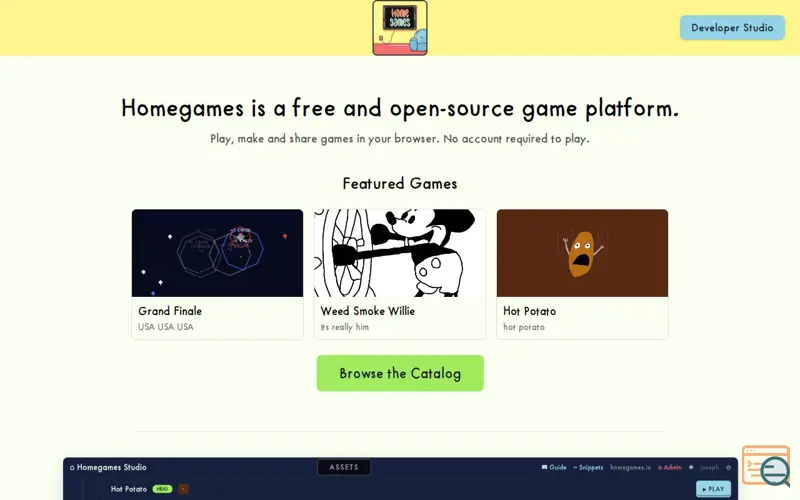Click the Homegames Studio home label
This screenshot has width=800, height=500.
(108, 467)
